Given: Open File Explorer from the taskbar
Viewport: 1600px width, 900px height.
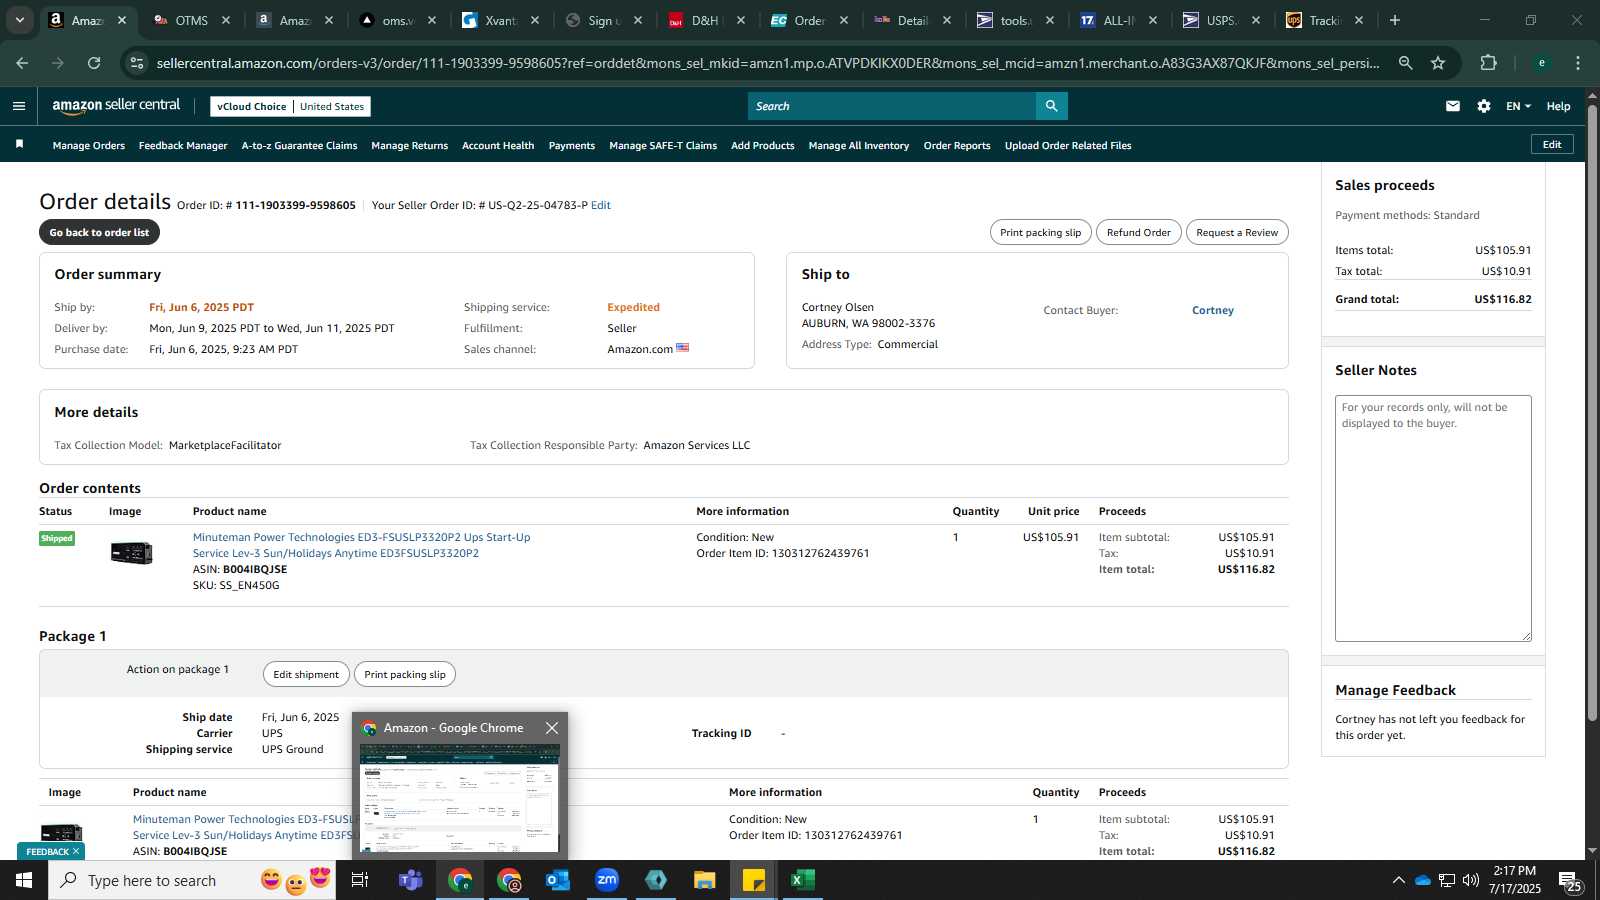Looking at the screenshot, I should pos(705,880).
